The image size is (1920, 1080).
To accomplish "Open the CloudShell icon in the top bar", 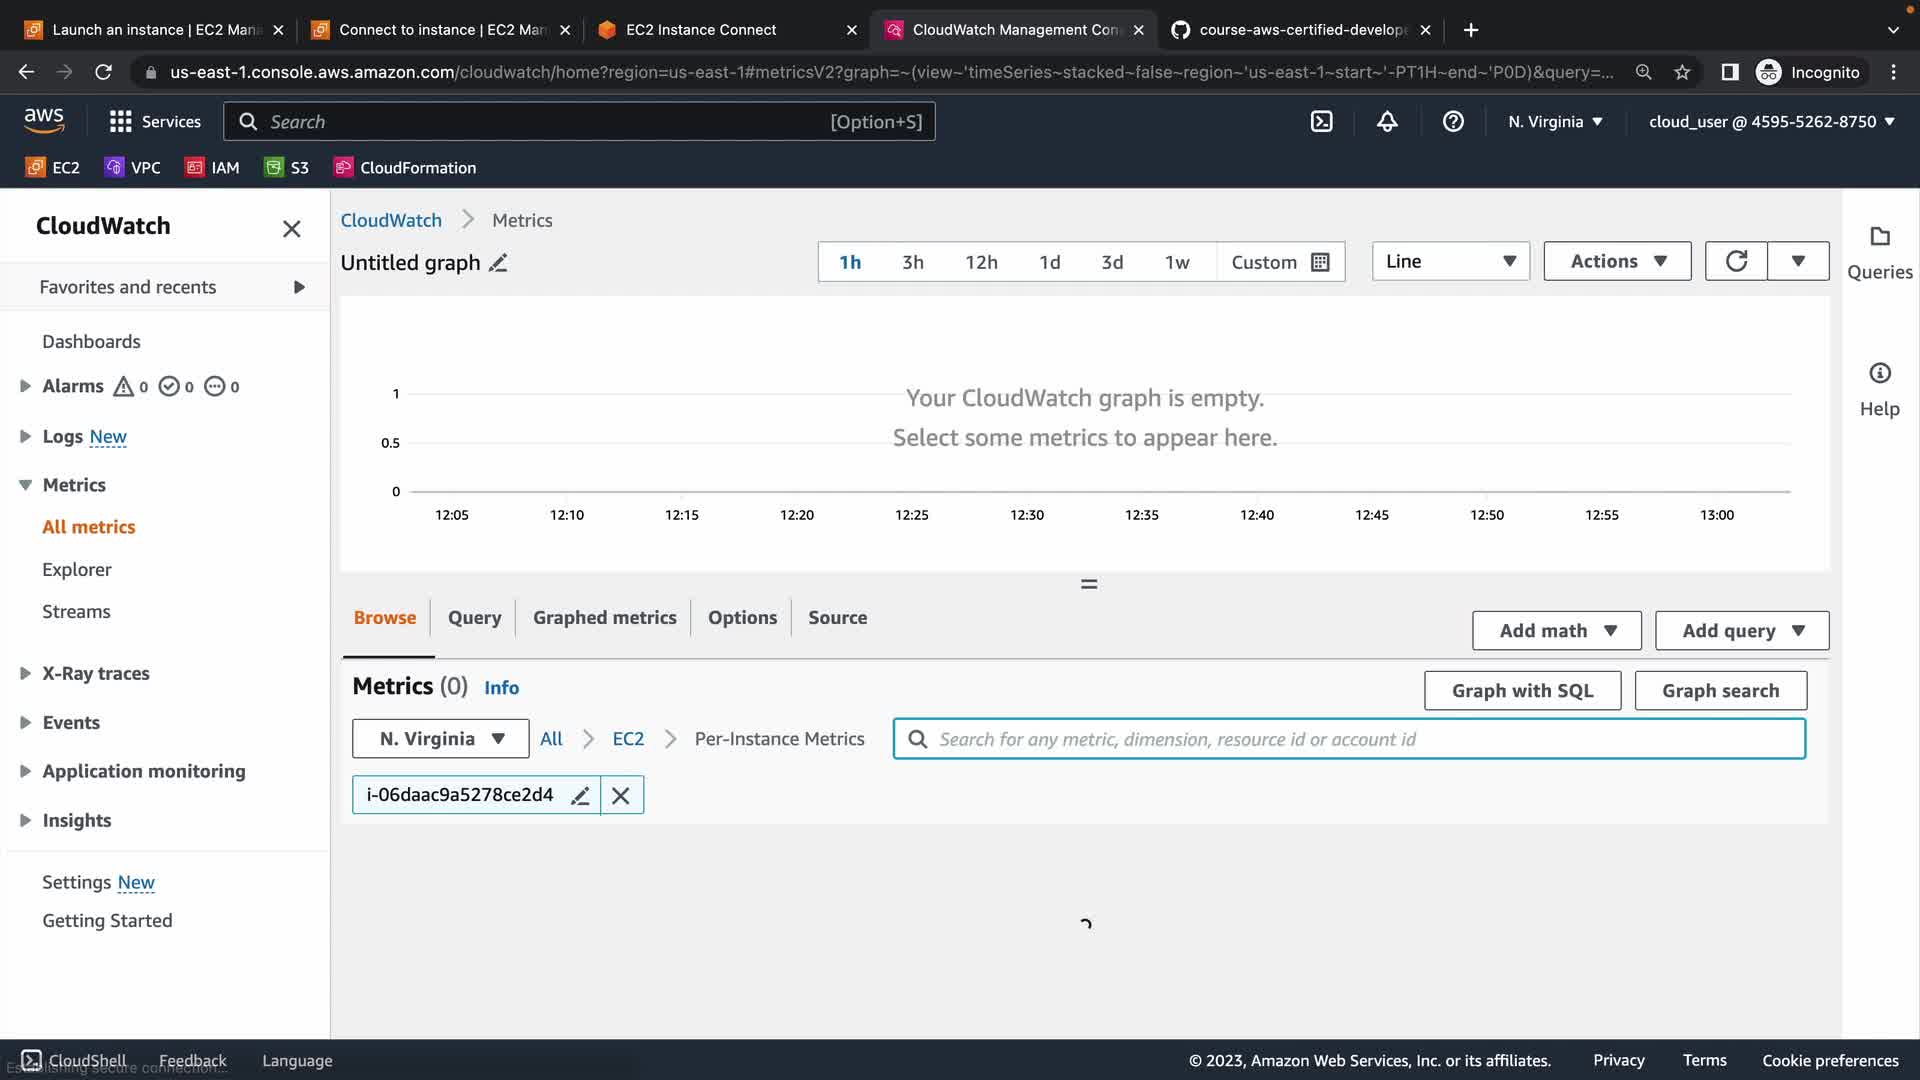I will [x=1321, y=121].
